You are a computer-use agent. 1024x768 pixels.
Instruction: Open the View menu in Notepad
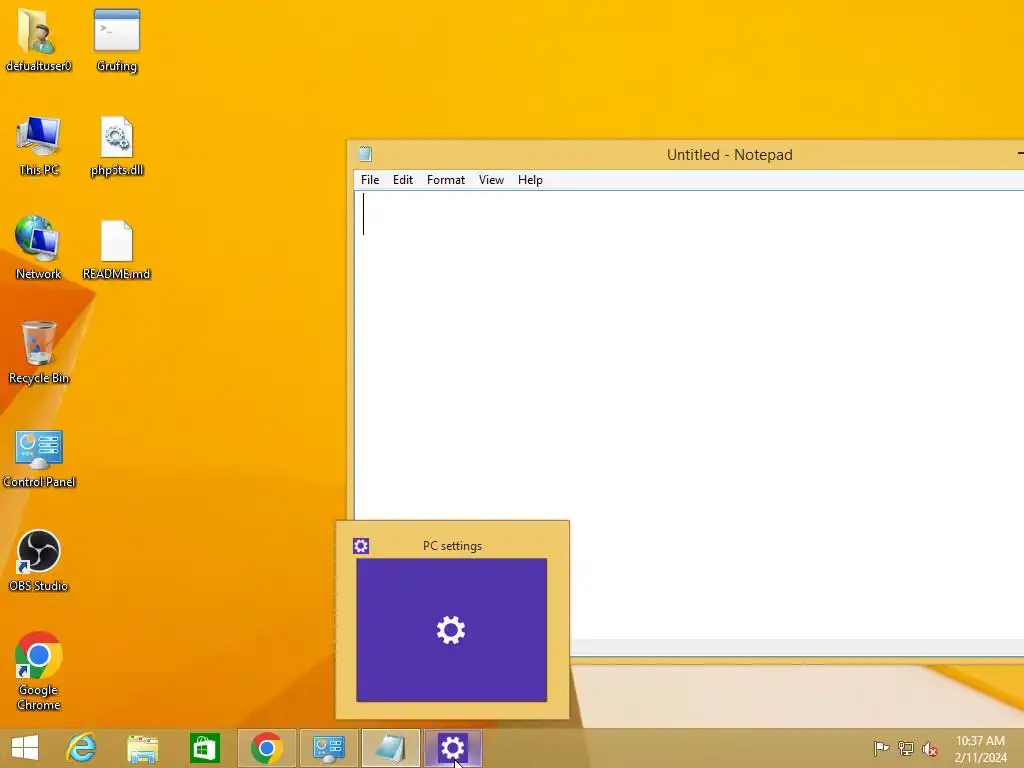click(491, 180)
